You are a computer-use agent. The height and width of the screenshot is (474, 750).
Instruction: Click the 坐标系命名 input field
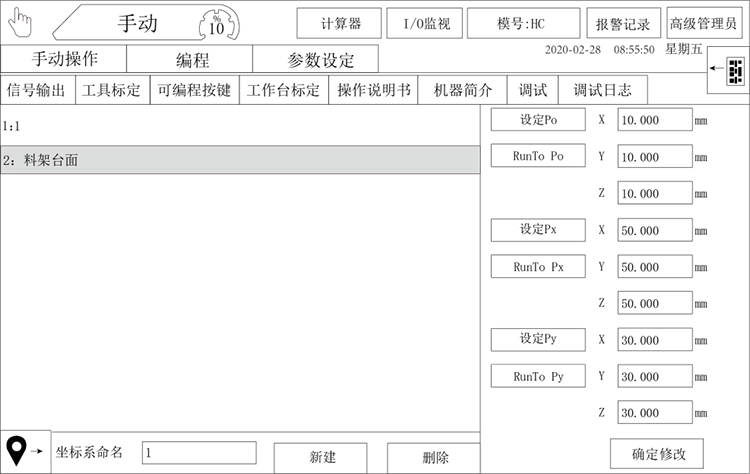click(198, 453)
